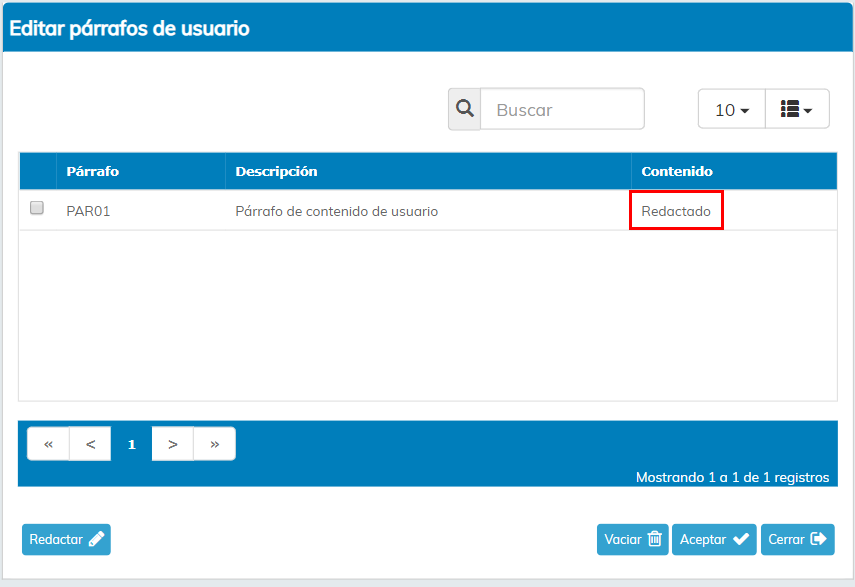Confirm with the Aceptar checkmark button

(x=714, y=539)
